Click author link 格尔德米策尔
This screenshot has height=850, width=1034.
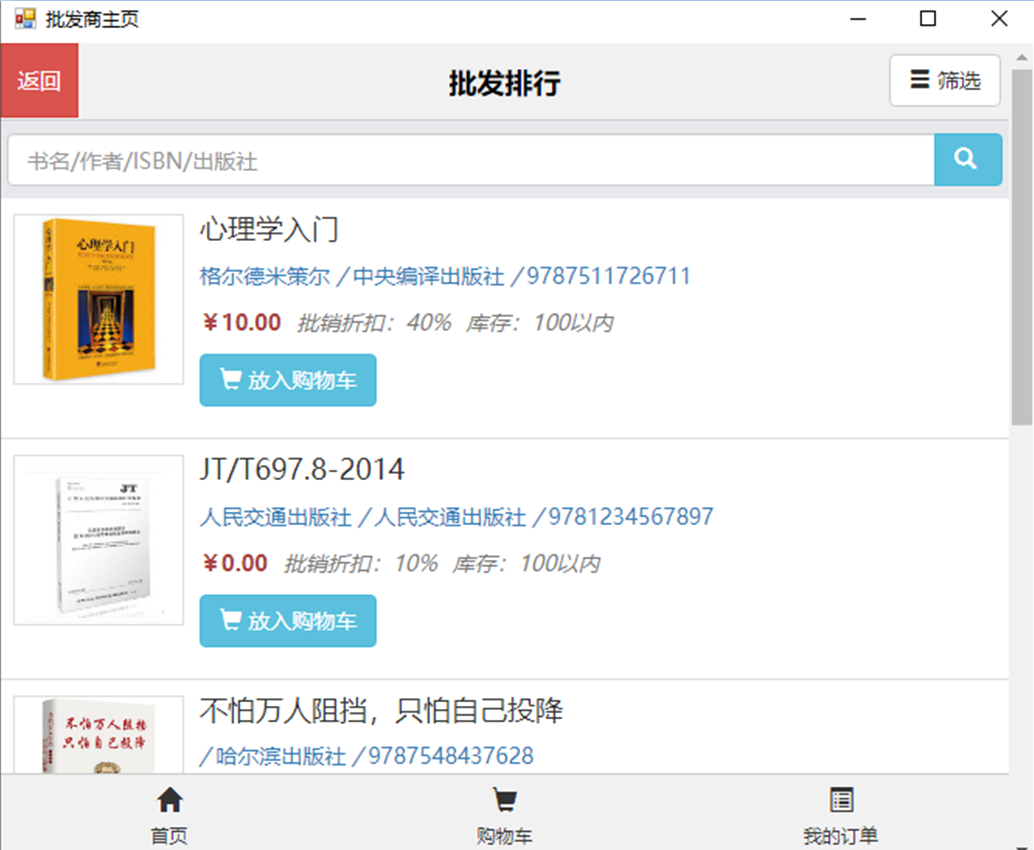(264, 276)
